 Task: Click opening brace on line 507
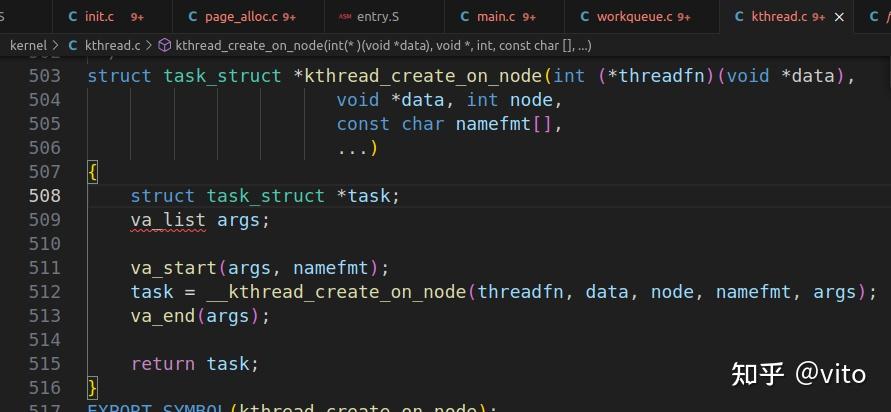93,172
